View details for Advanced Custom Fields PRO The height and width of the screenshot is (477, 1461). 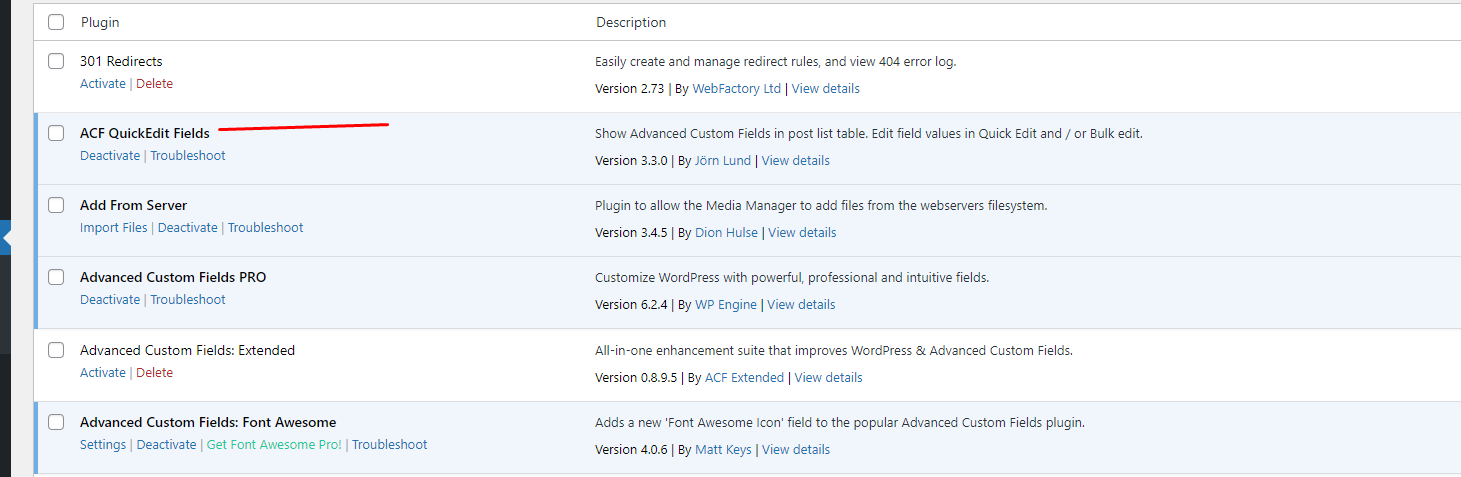(x=801, y=305)
